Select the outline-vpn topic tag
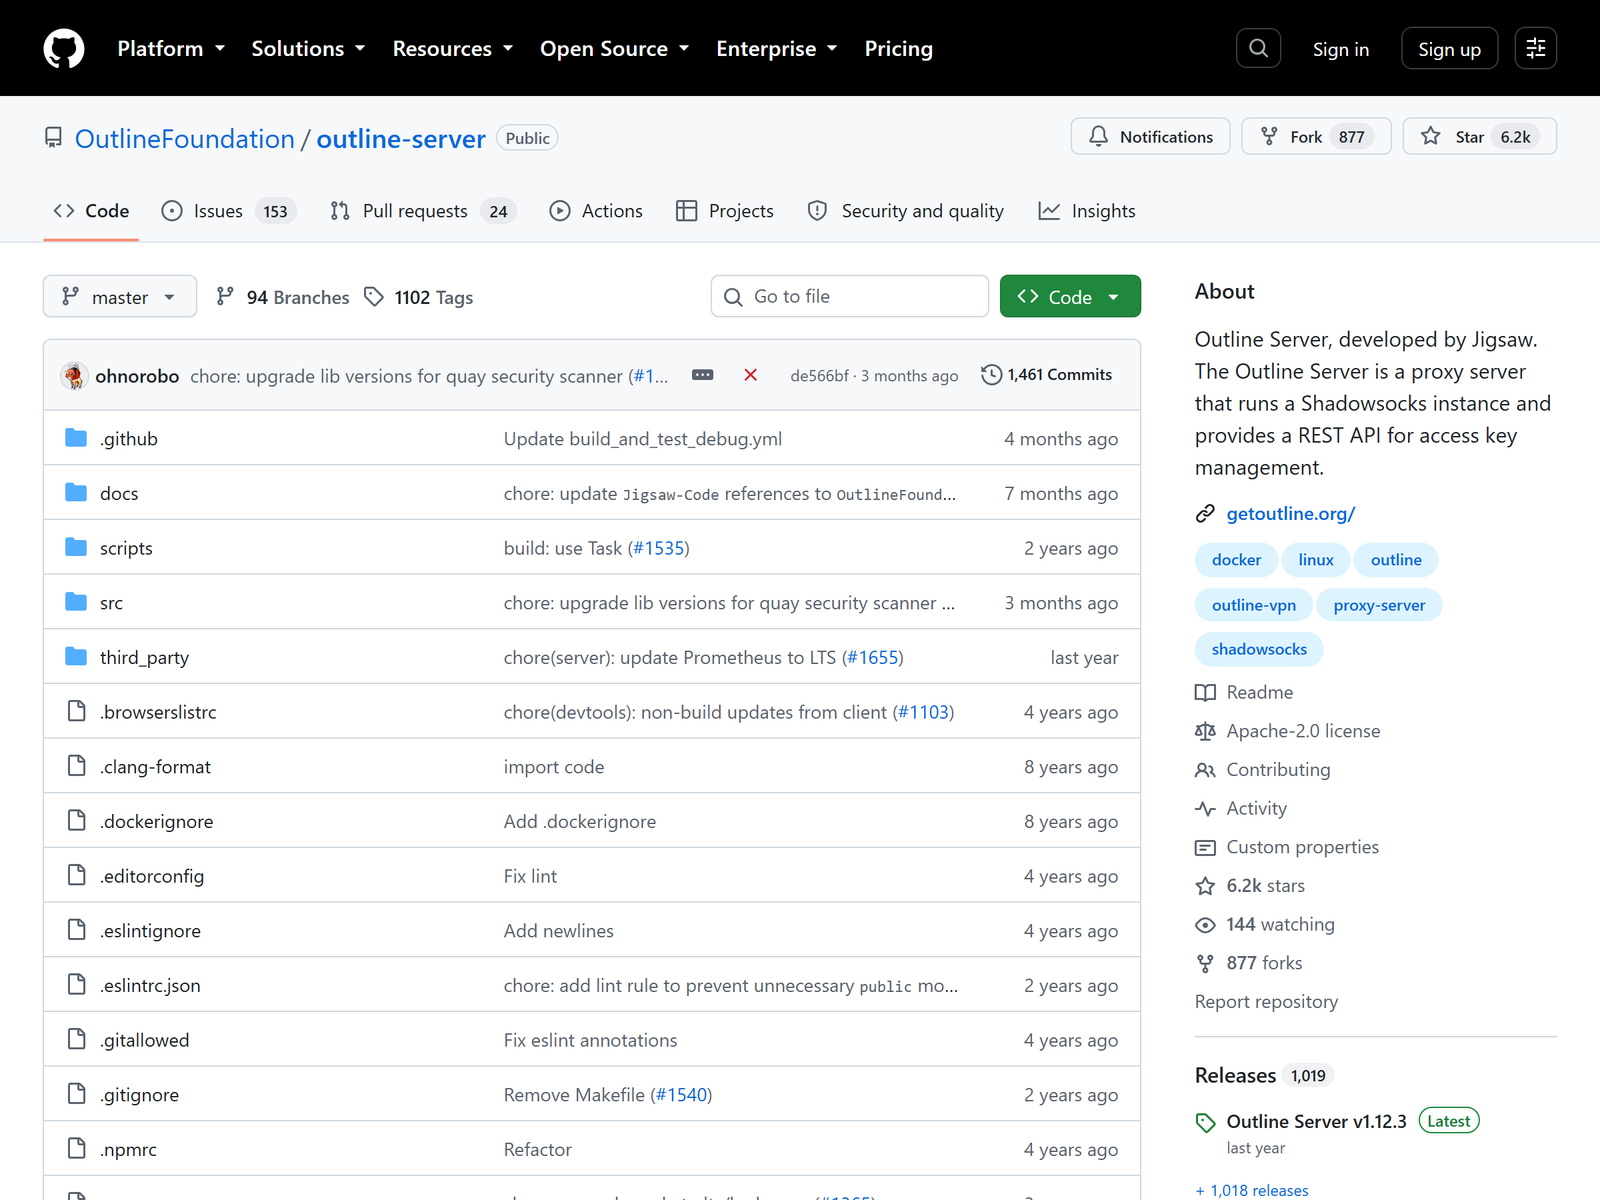Screen dimensions: 1600x1200 coord(1253,605)
